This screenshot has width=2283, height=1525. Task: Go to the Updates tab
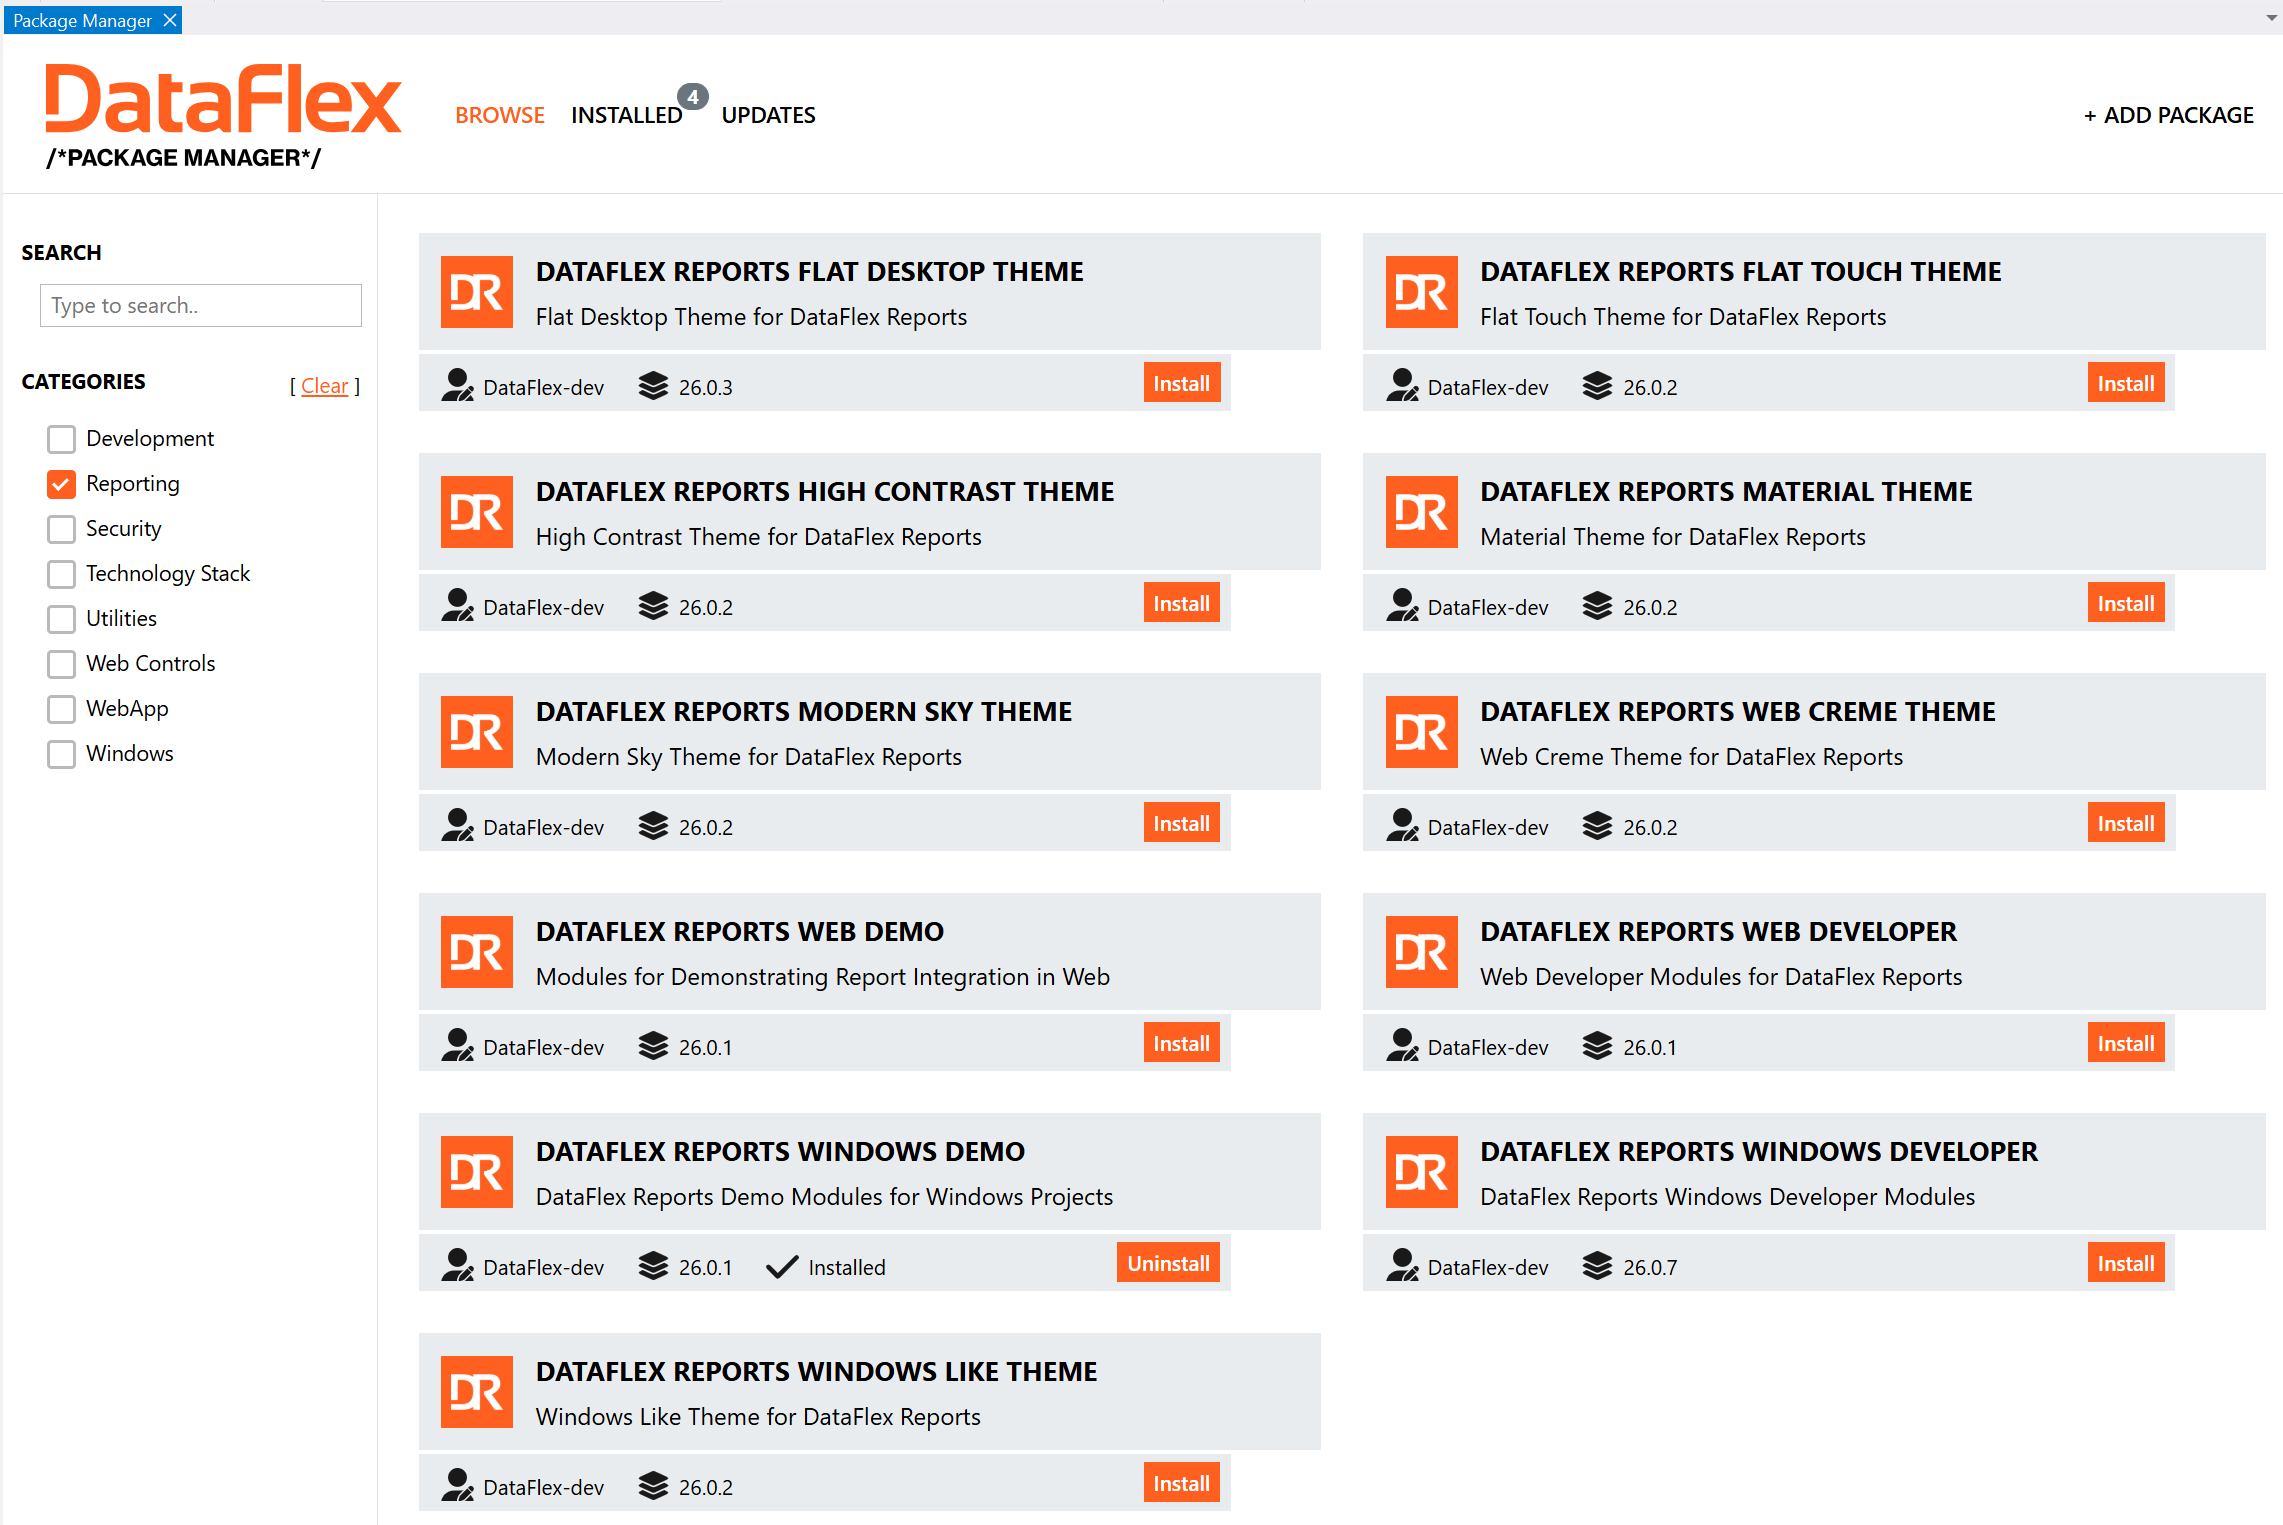768,115
